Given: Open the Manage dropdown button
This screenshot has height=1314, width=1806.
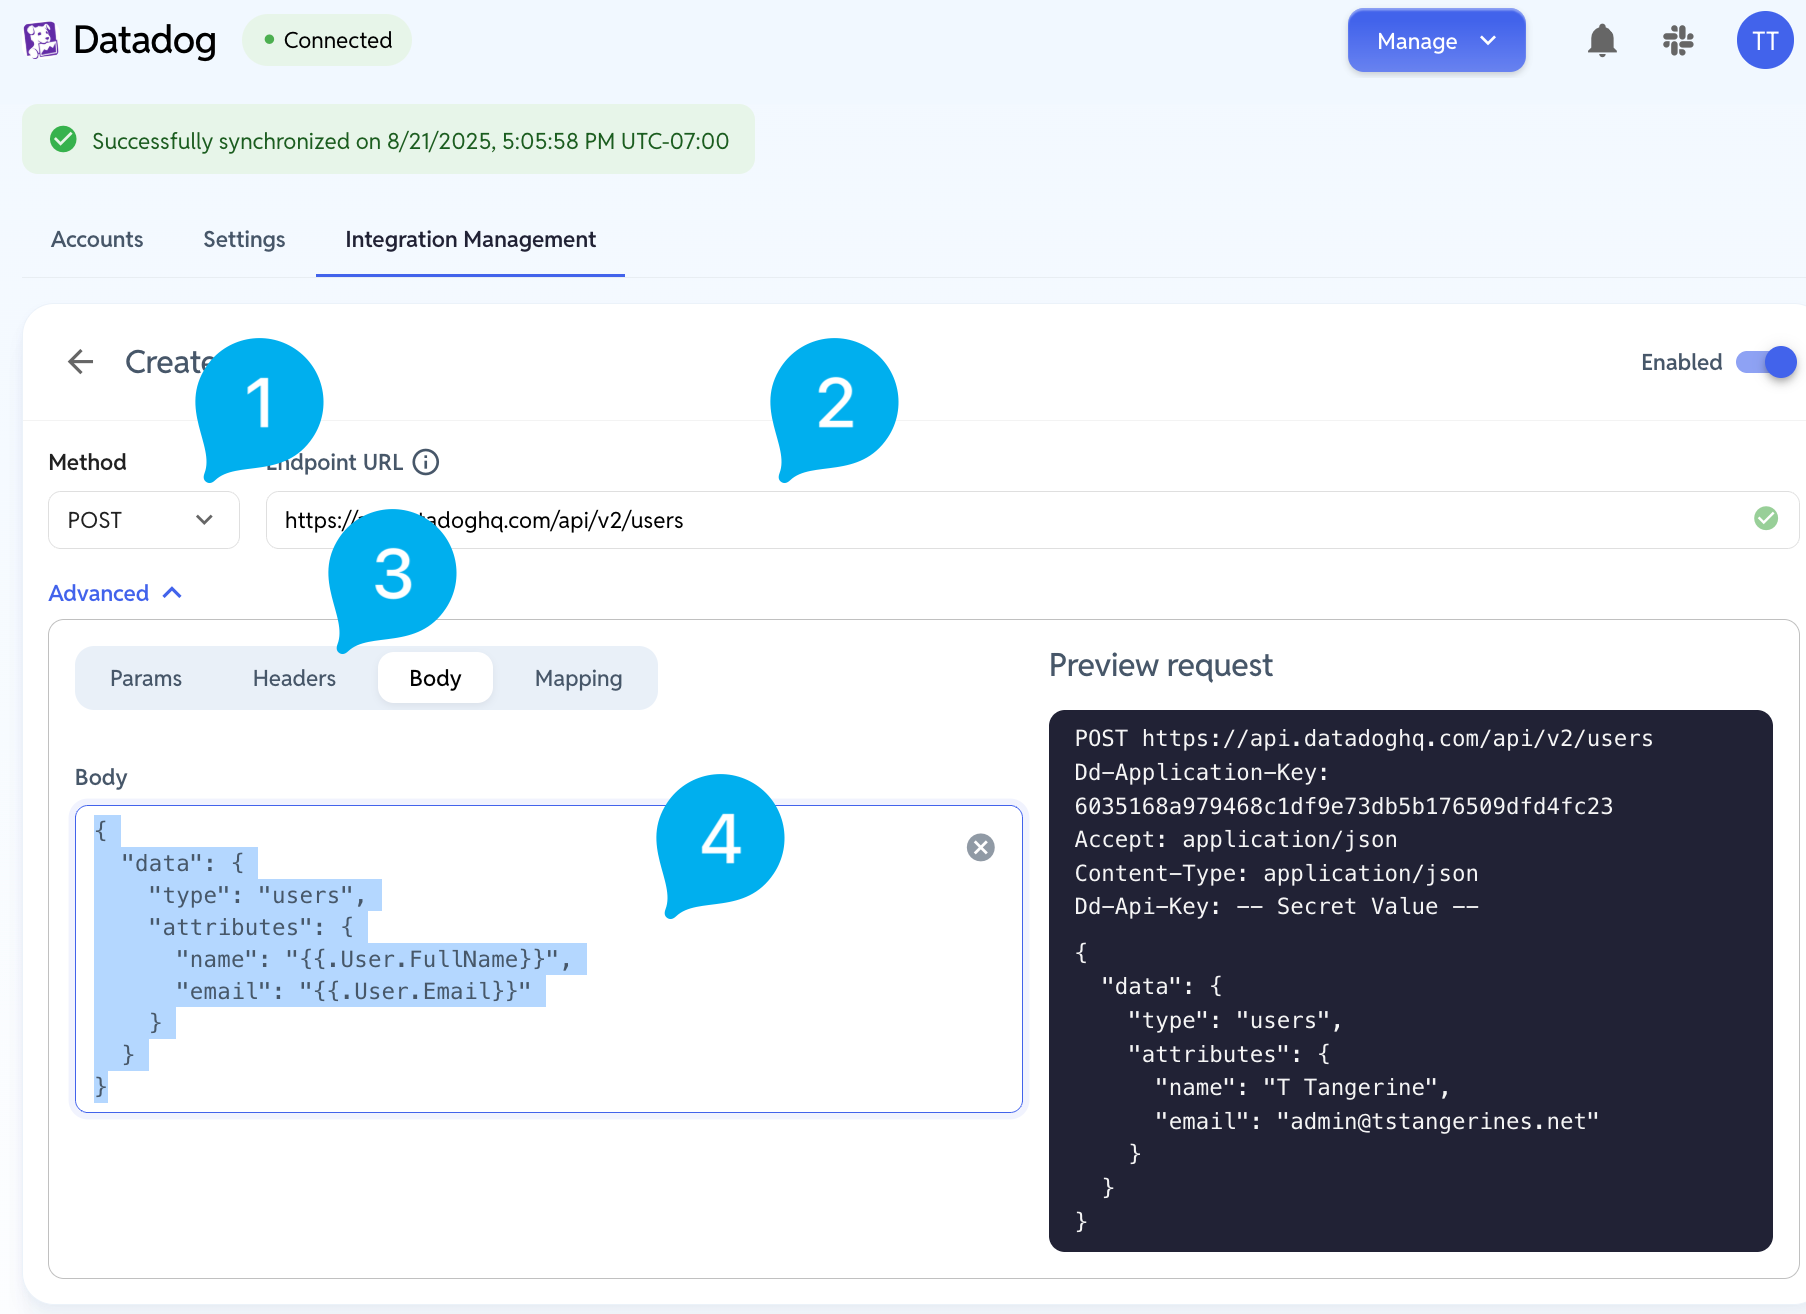Looking at the screenshot, I should (1436, 41).
